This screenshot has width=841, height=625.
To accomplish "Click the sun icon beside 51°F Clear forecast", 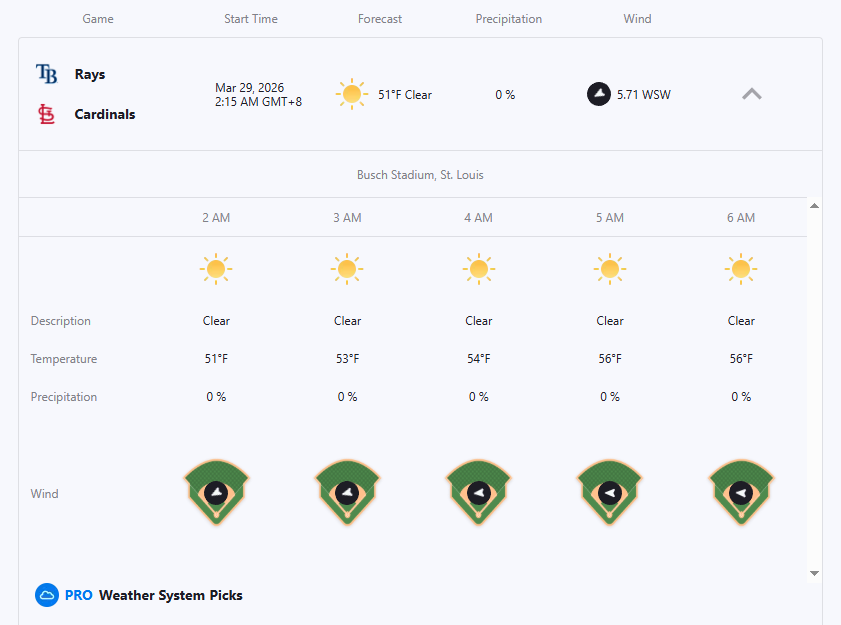I will tap(351, 95).
